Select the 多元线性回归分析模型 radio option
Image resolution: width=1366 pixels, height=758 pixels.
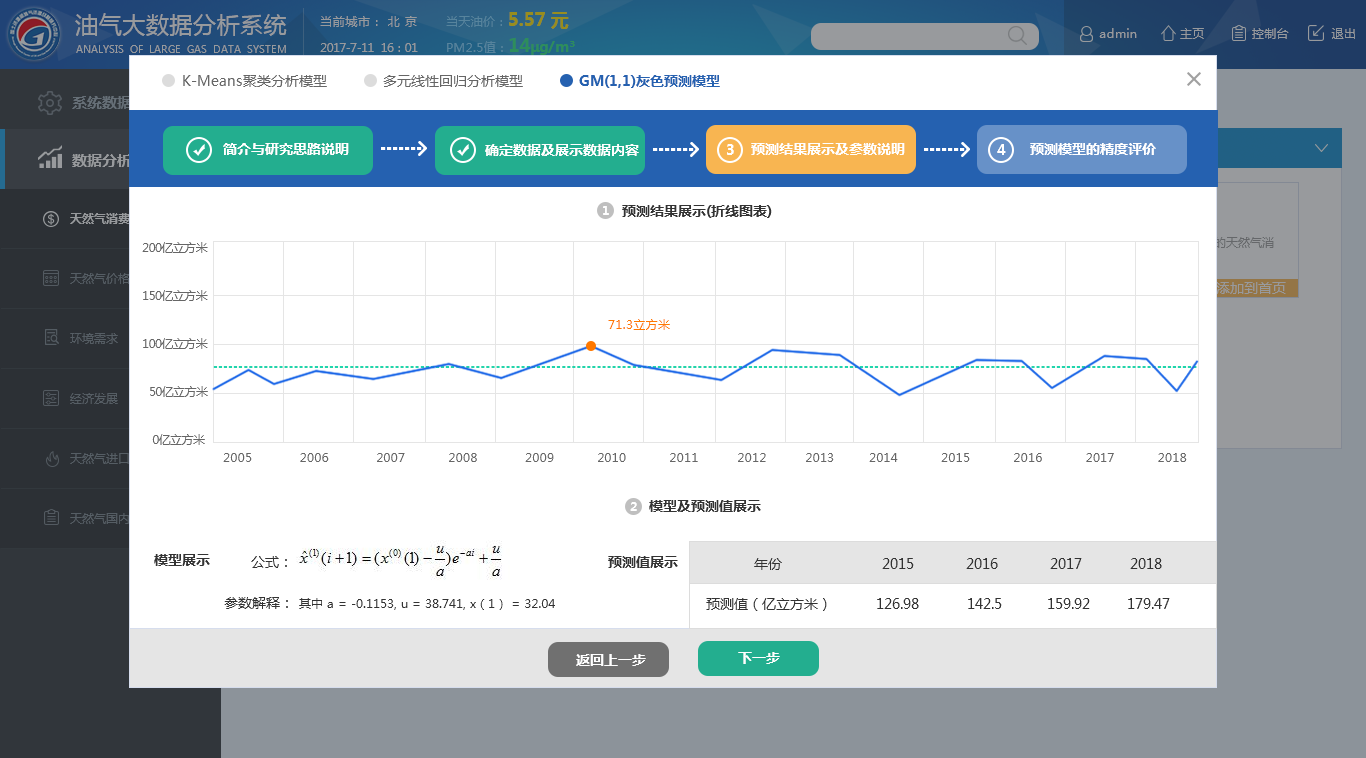tap(443, 81)
